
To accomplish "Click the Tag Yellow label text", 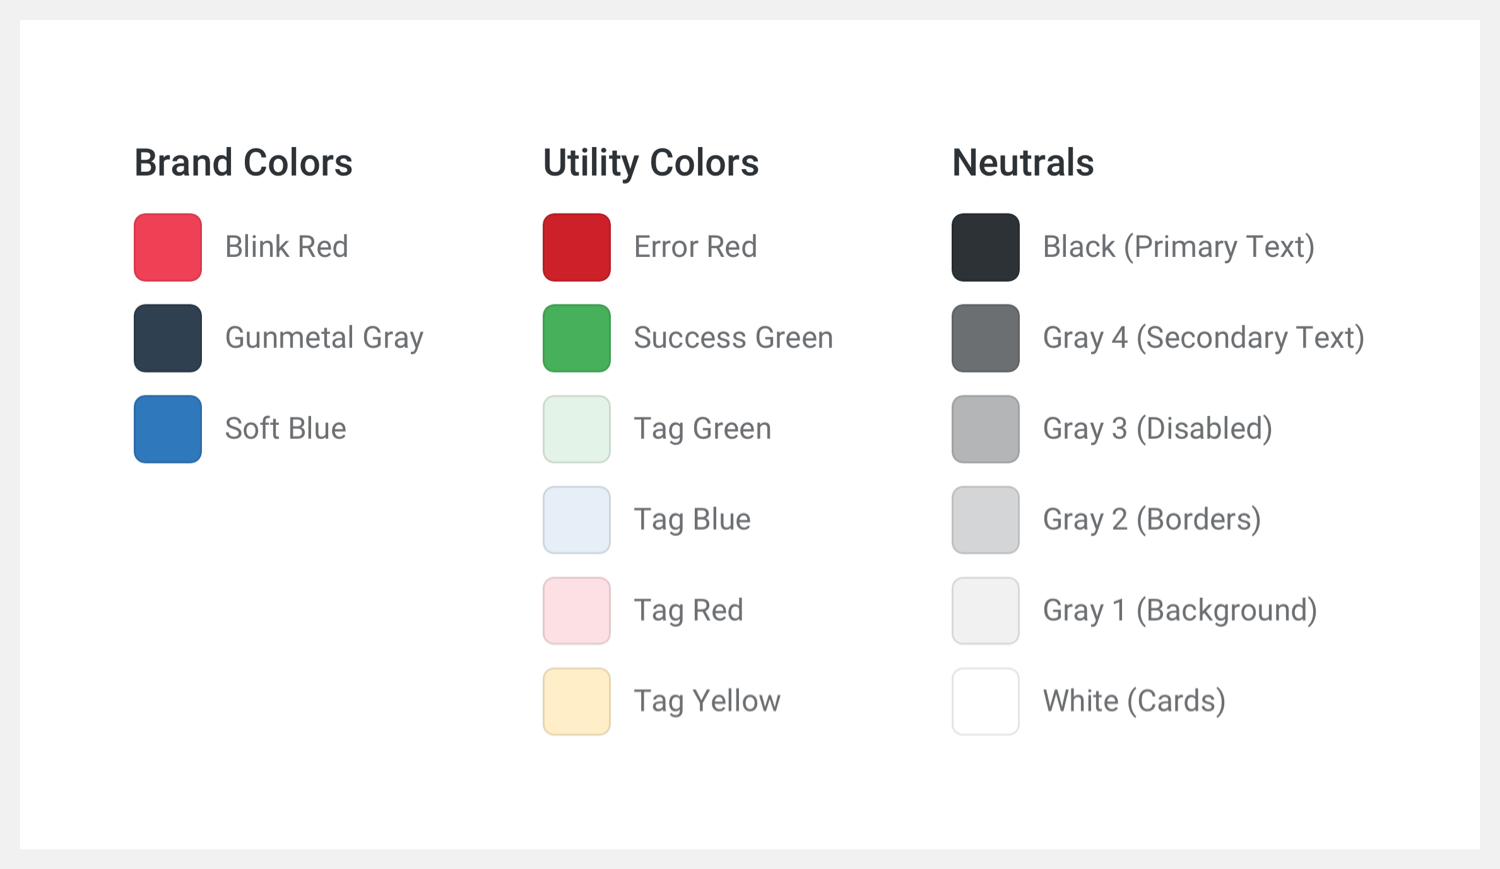I will coord(707,701).
